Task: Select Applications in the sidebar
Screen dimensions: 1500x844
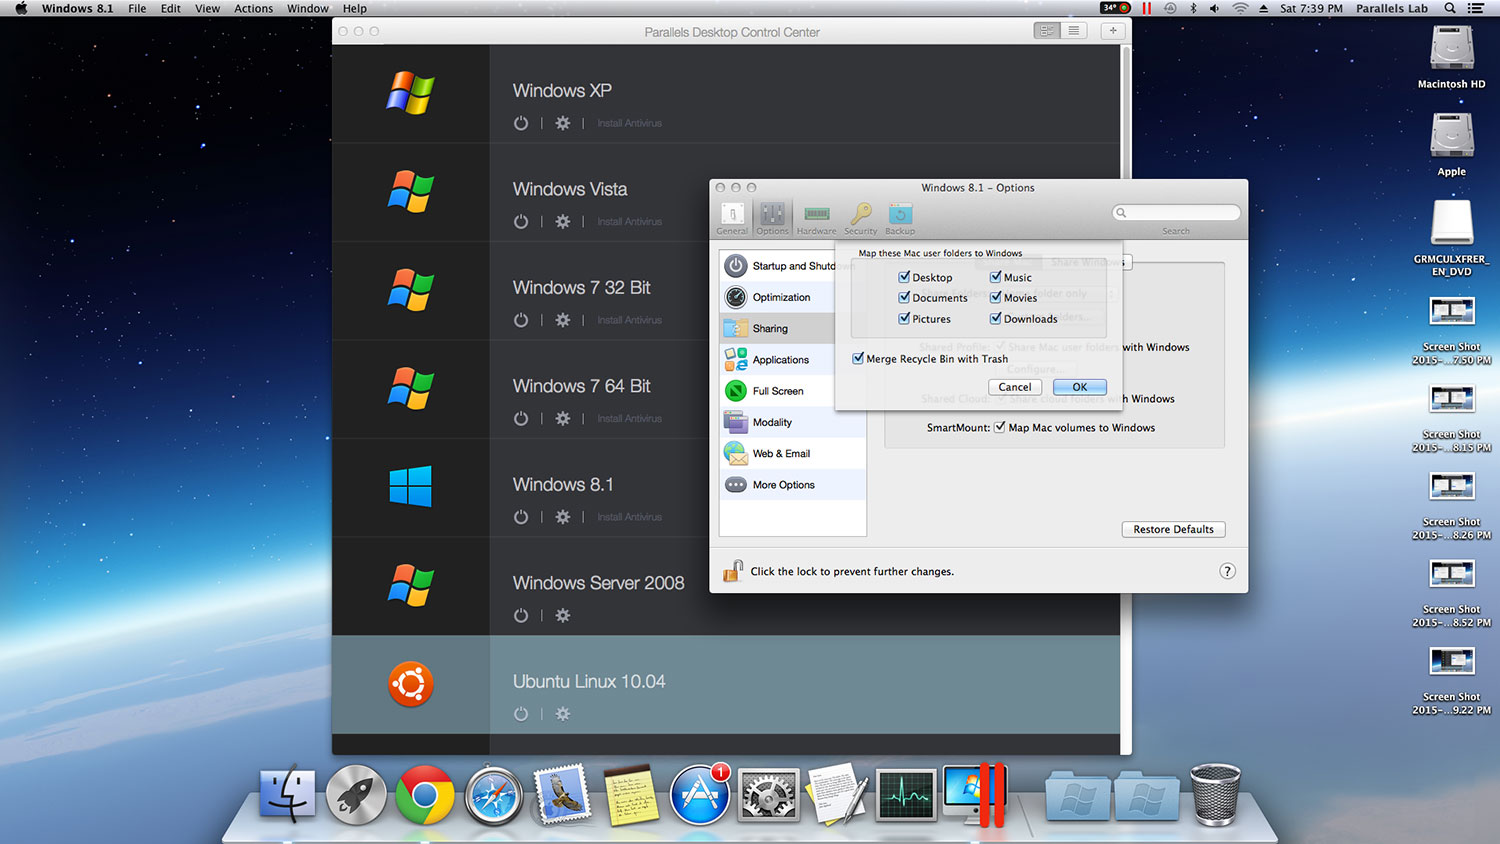Action: [x=793, y=360]
